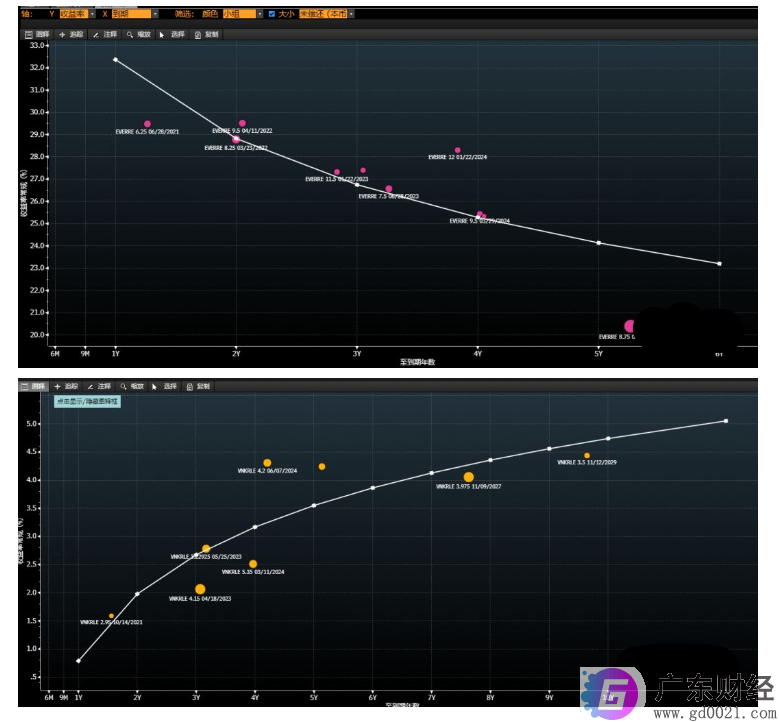779x722 pixels.
Task: Click the 点击显示/隐藏图释框 tooltip label
Action: pyautogui.click(x=87, y=401)
